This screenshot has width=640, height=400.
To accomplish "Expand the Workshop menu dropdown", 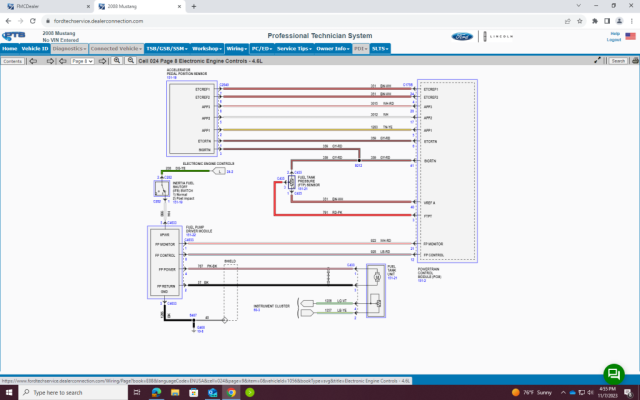I will tap(207, 49).
